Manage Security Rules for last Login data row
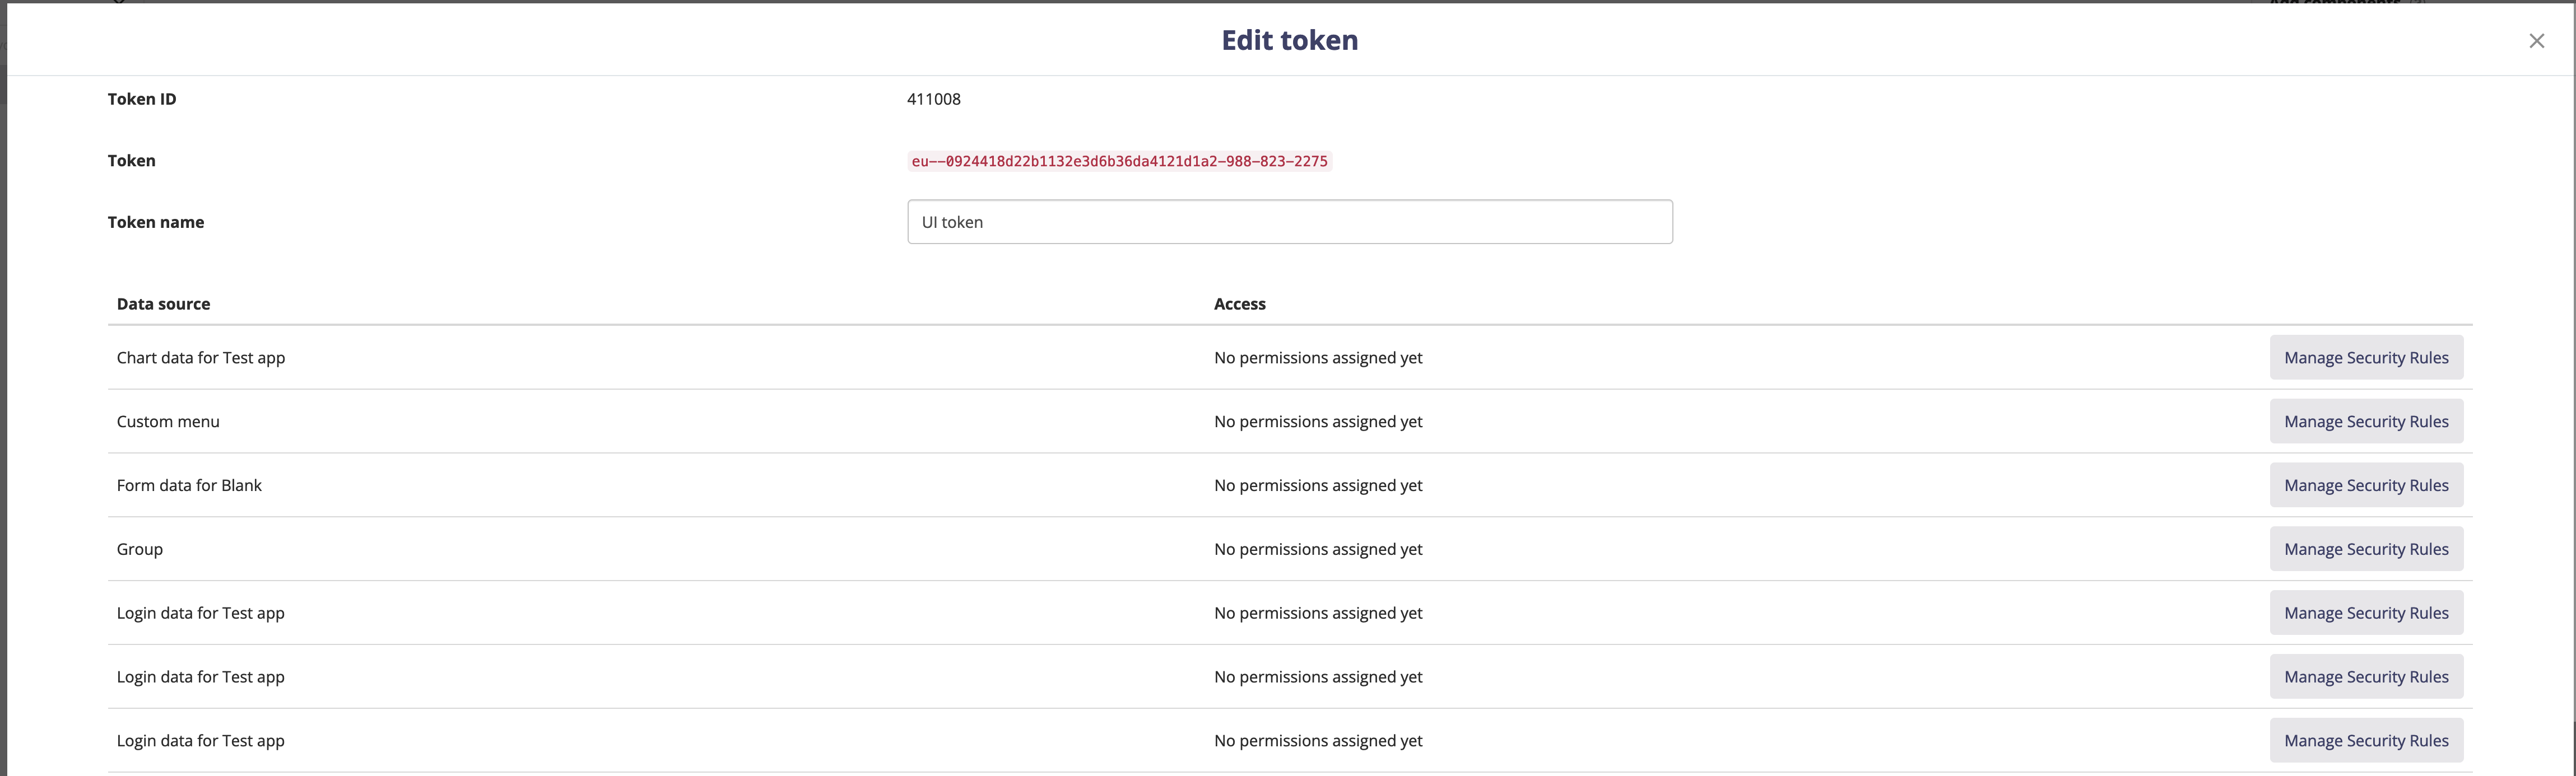The image size is (2576, 776). [2365, 741]
